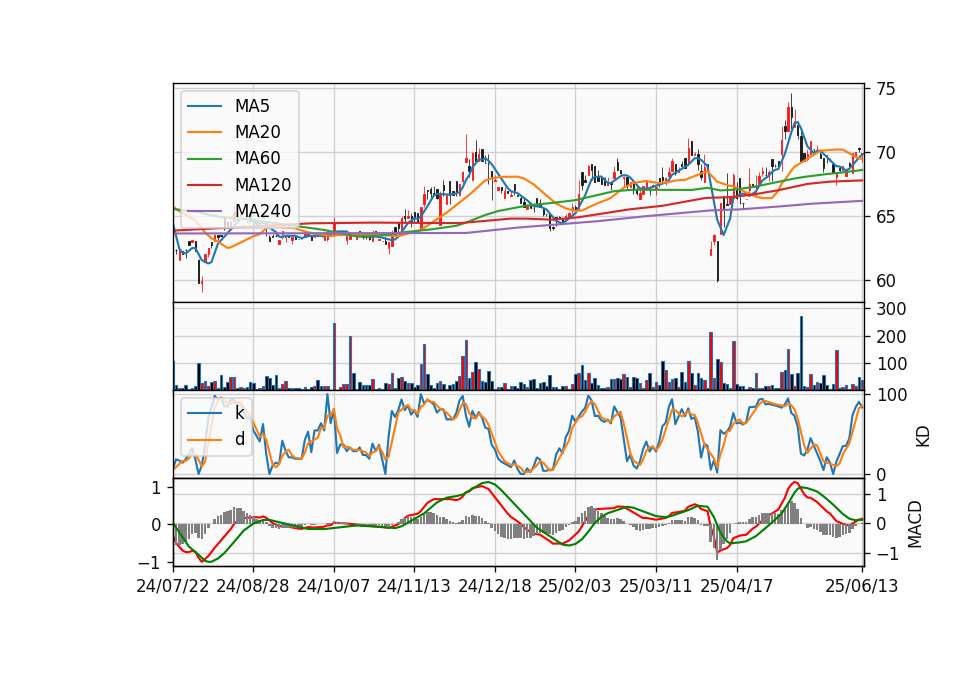Click the 25/06/13 date axis label

[x=862, y=586]
